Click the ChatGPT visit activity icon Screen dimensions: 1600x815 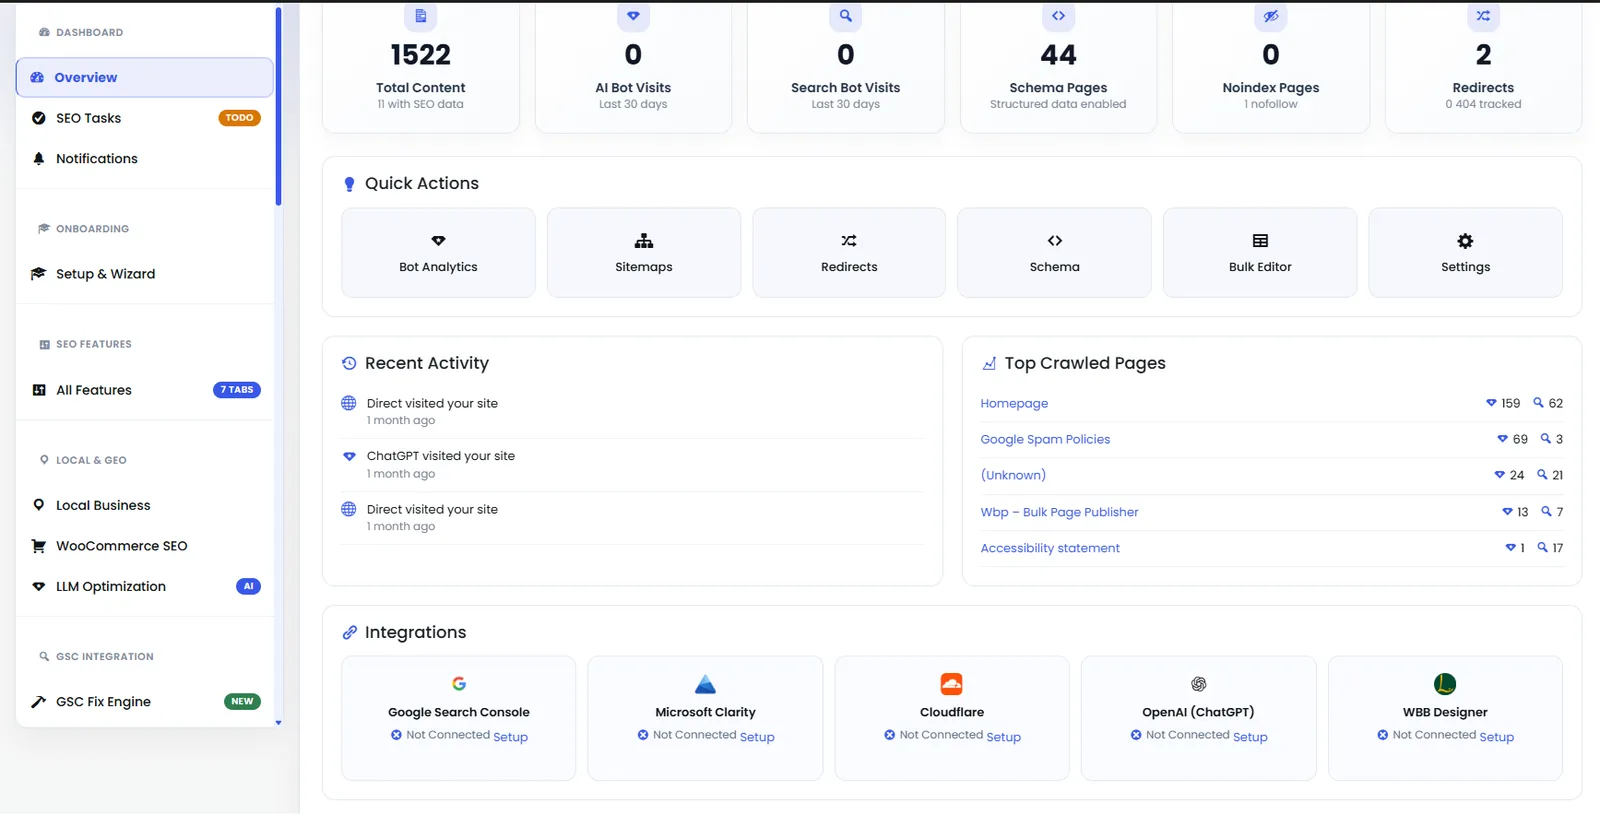(x=349, y=456)
